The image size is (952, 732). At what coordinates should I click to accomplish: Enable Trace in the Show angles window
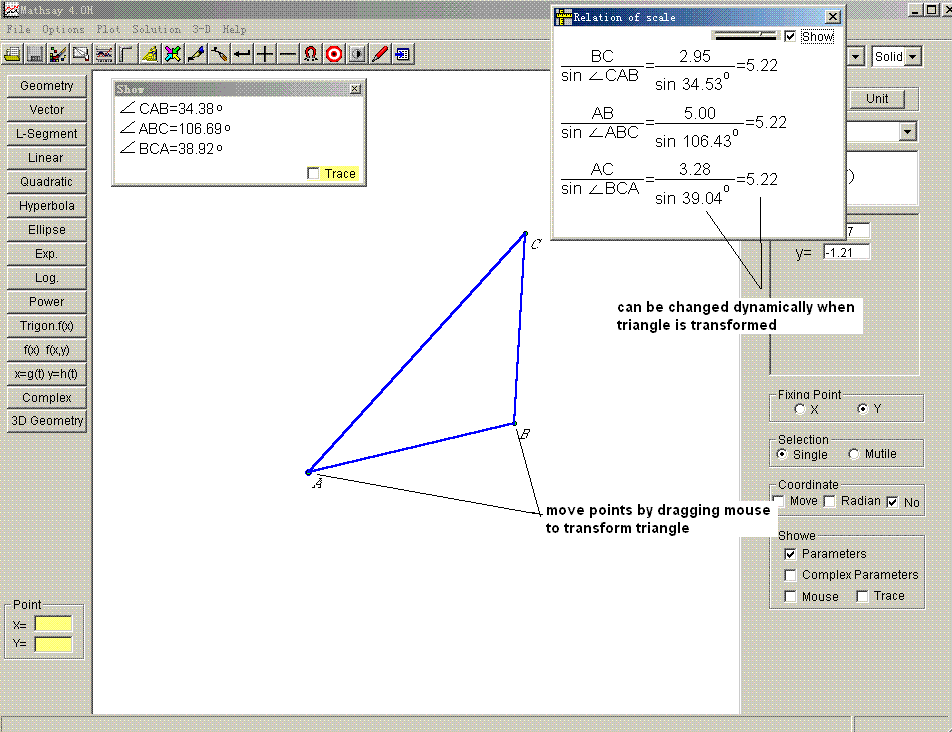click(x=313, y=174)
